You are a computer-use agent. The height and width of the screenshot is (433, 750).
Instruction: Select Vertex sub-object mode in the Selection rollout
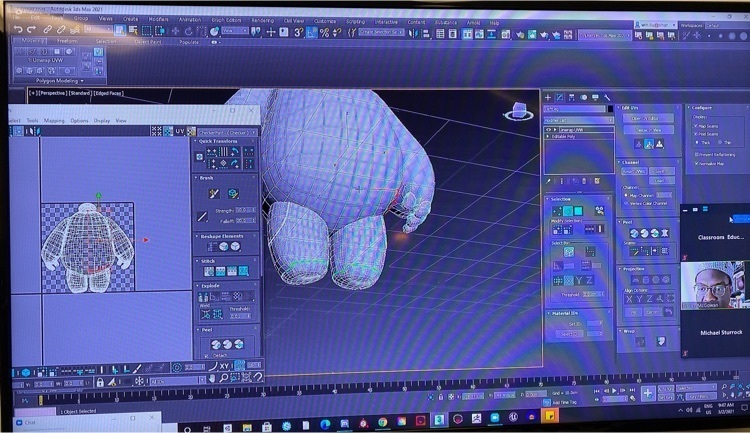[557, 211]
